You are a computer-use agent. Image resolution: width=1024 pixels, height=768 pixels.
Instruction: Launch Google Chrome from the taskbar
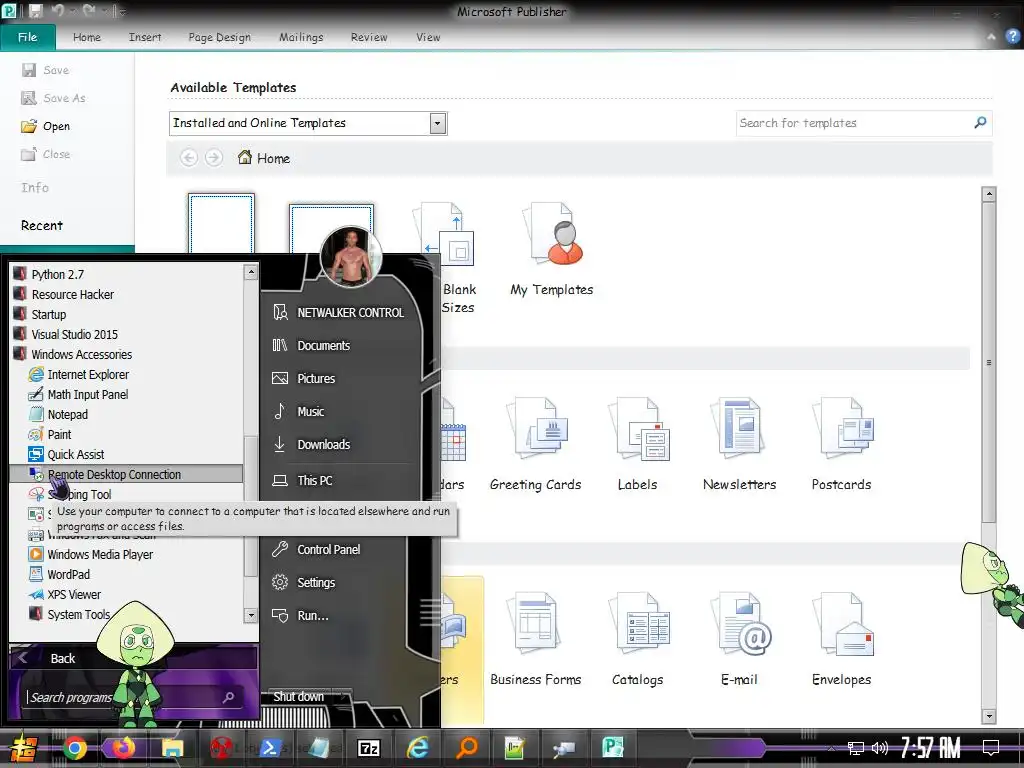point(75,748)
